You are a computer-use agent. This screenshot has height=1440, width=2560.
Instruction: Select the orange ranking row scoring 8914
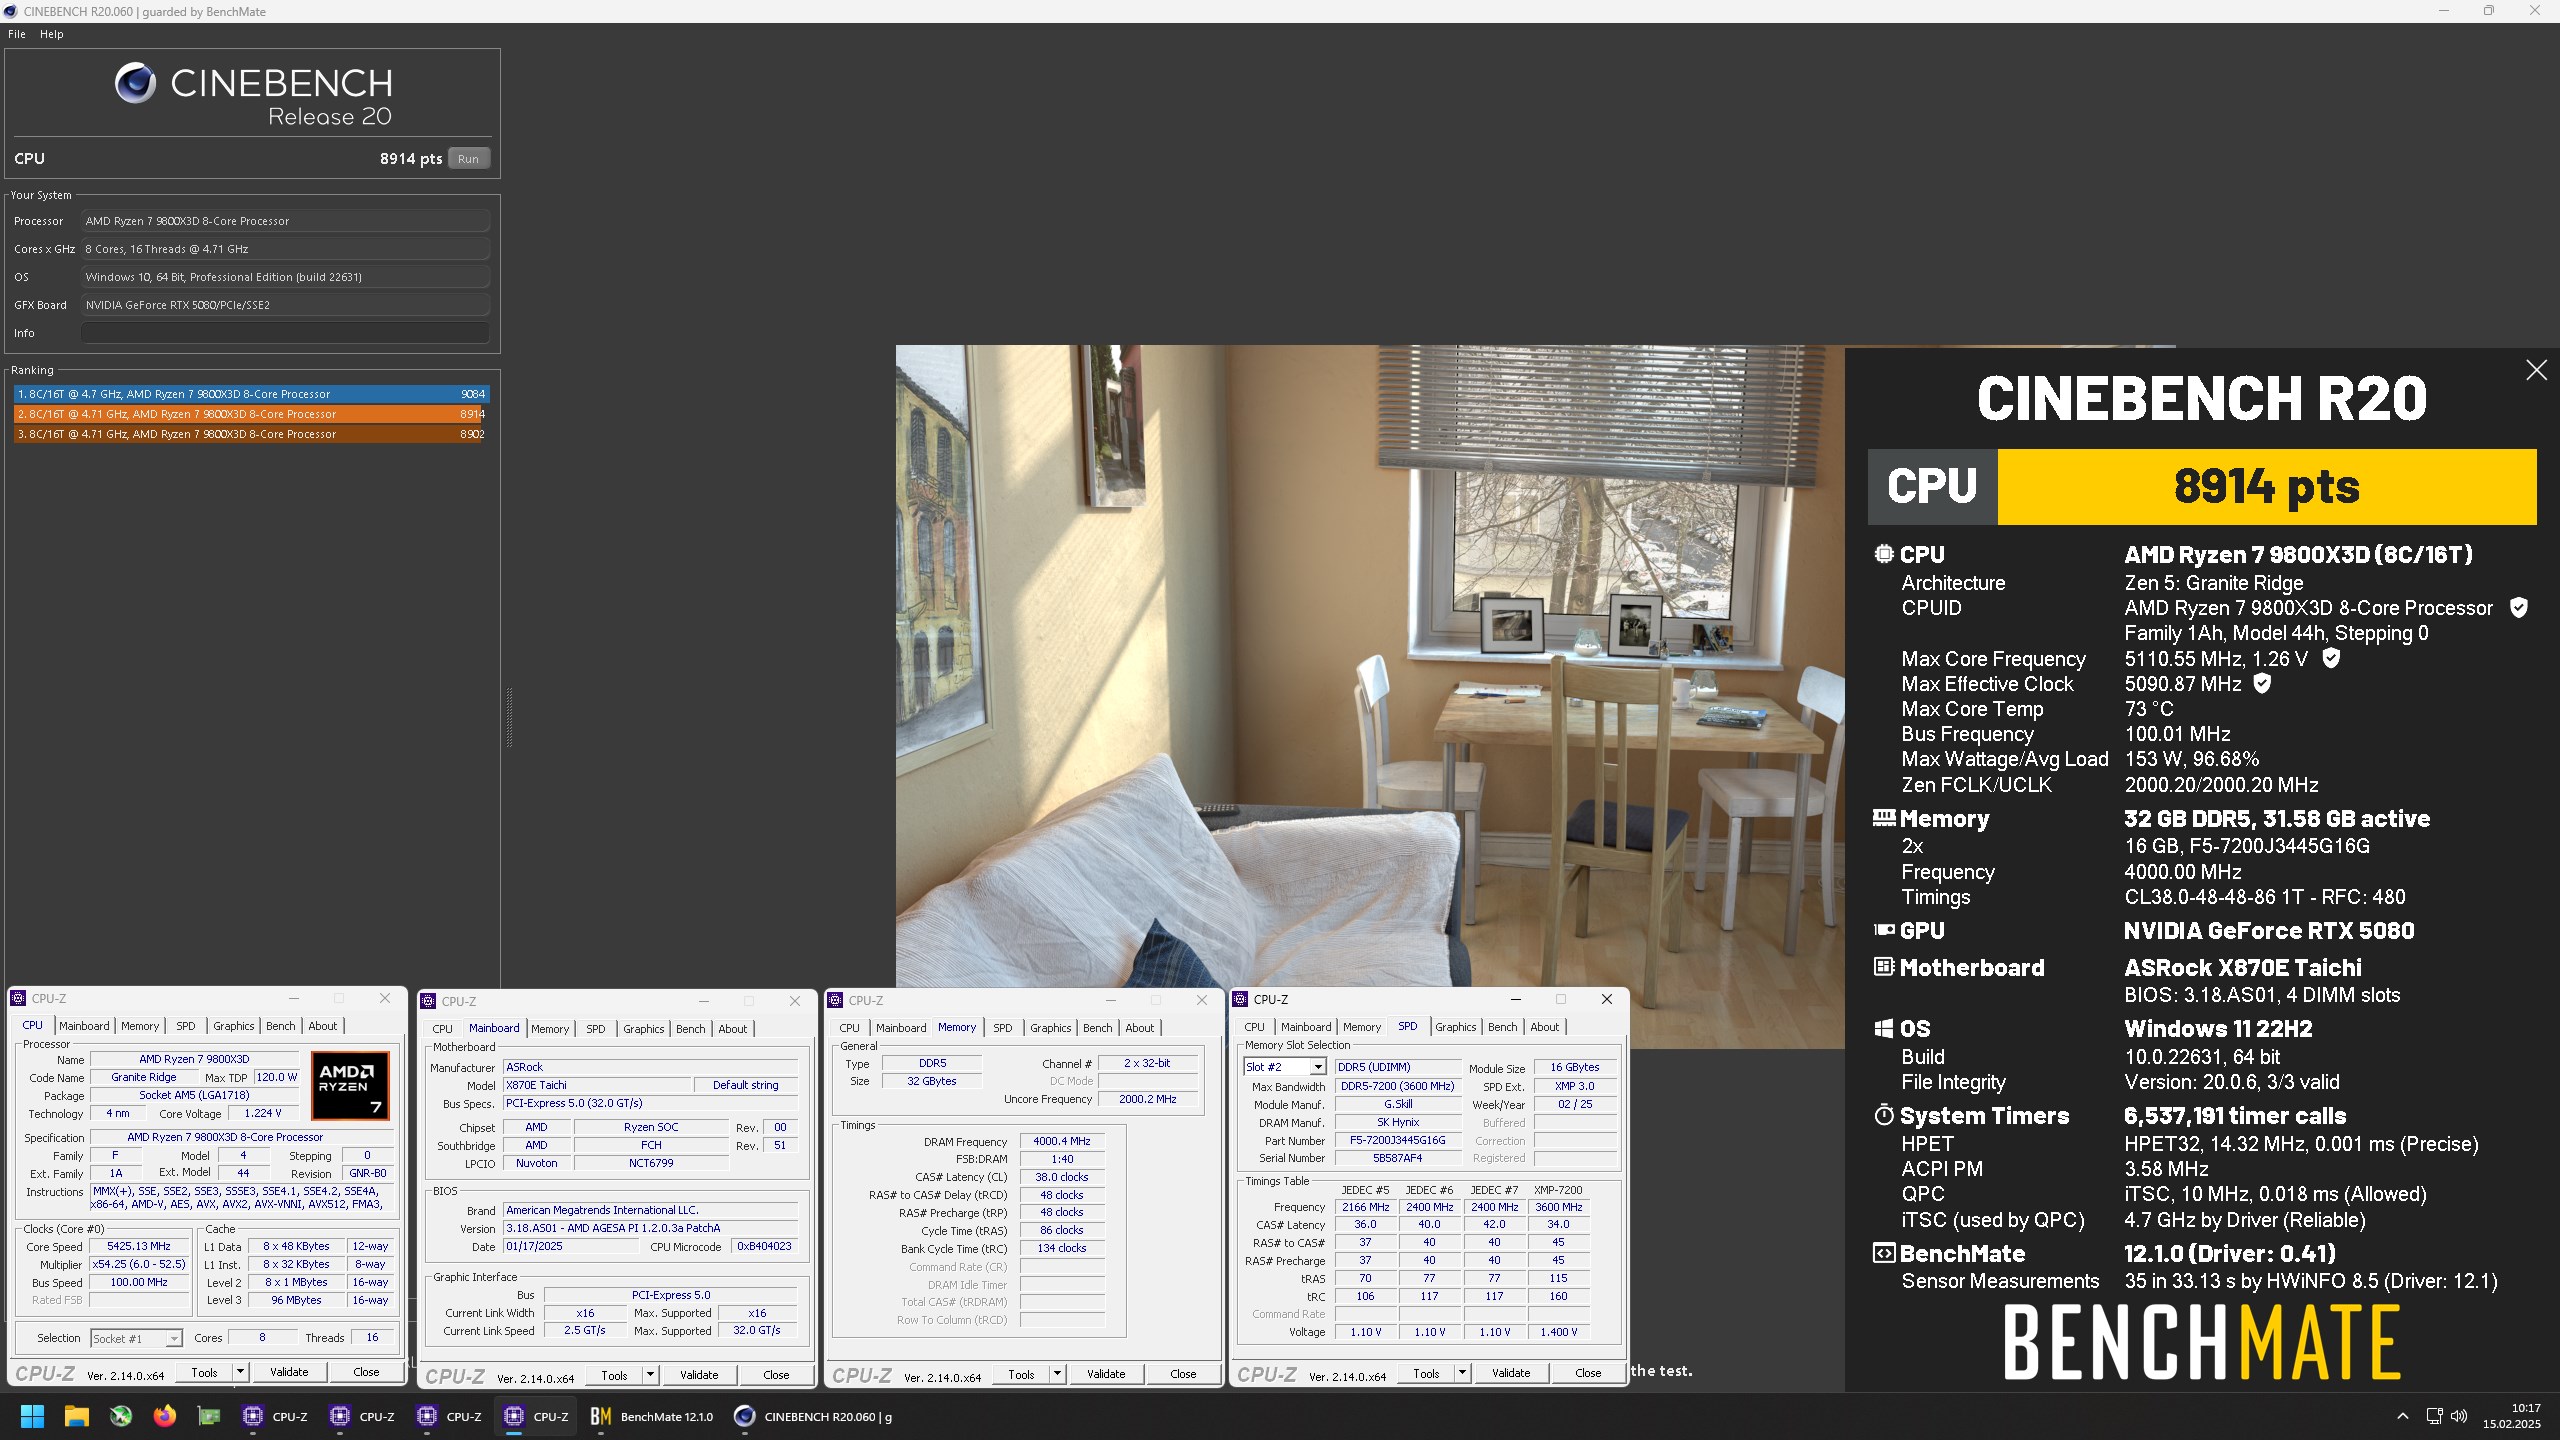click(250, 414)
